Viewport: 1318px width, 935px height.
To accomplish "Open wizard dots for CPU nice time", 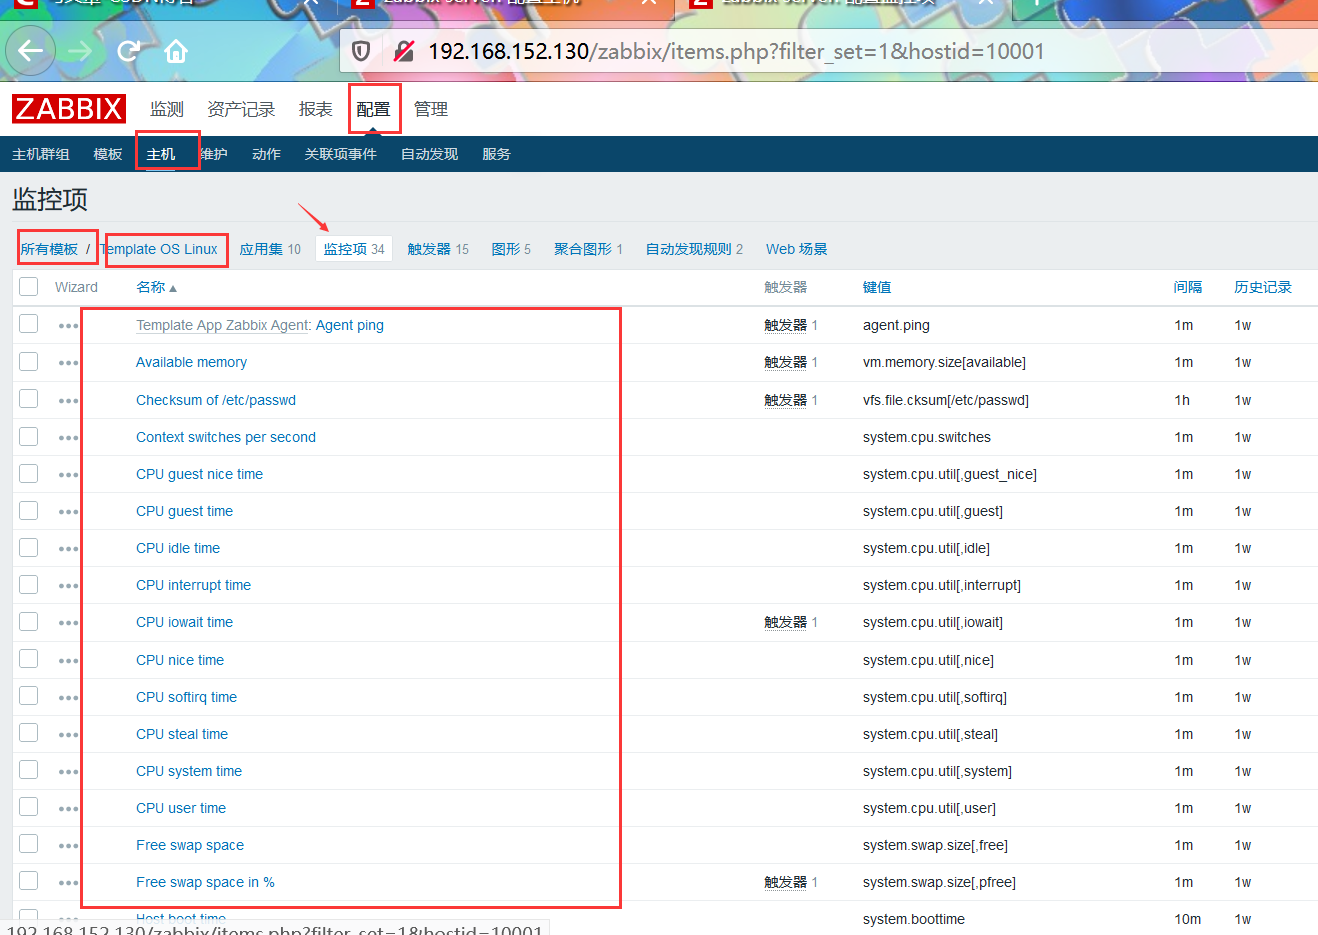I will [68, 661].
